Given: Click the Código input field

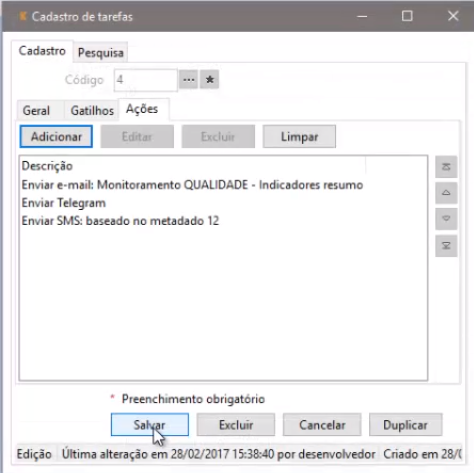Looking at the screenshot, I should click(x=146, y=80).
